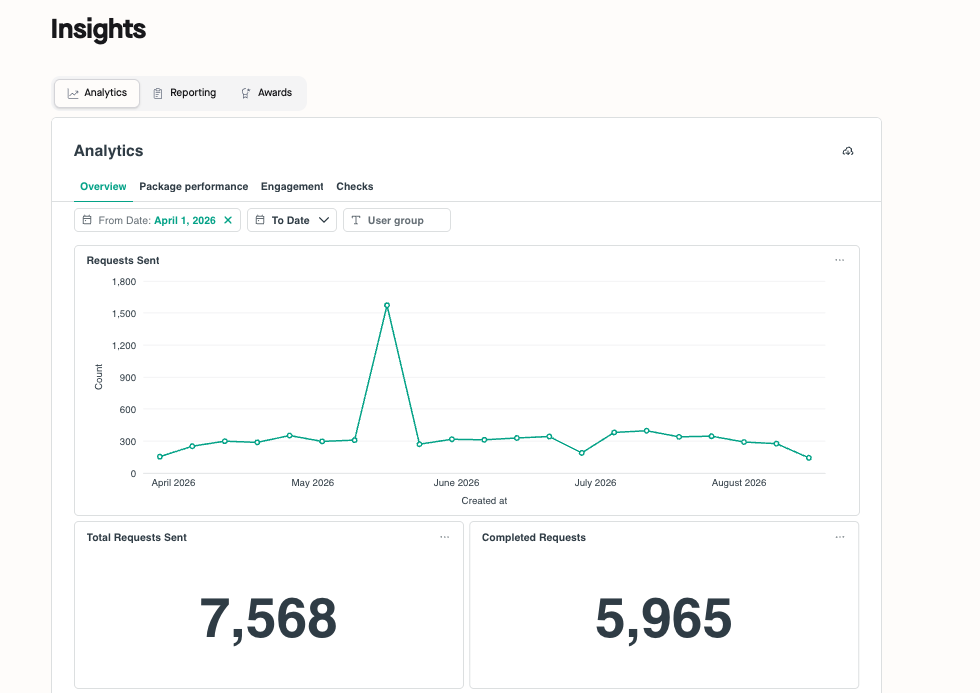Screen dimensions: 980x693
Task: Open the Completed Requests card options
Action: pos(839,537)
